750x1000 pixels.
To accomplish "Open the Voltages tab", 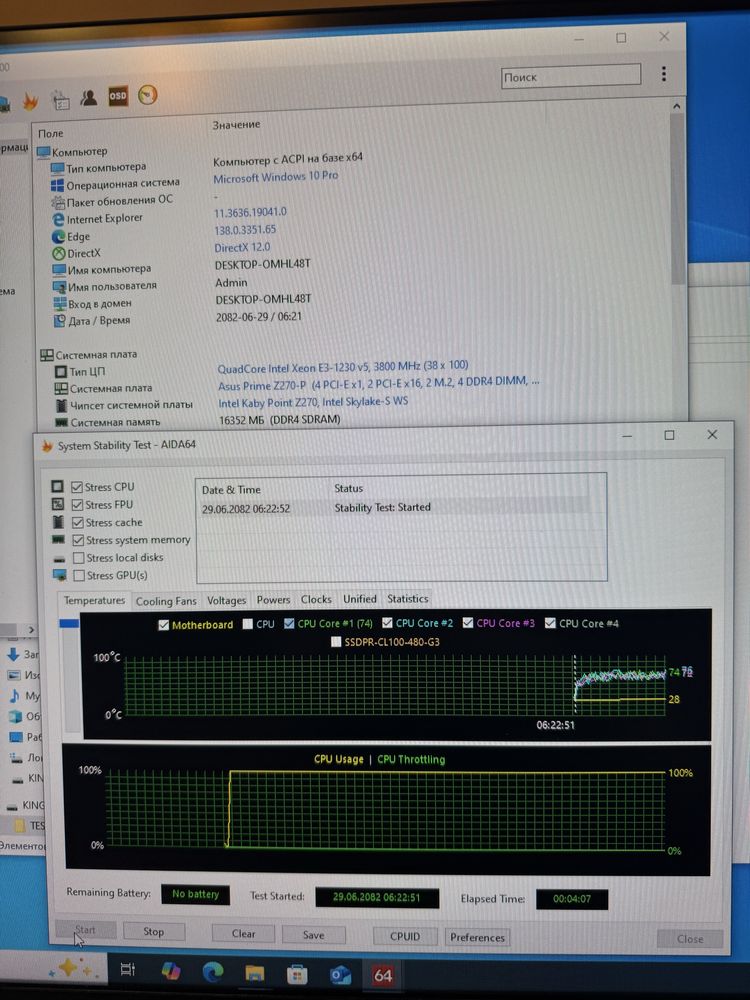I will [x=226, y=600].
